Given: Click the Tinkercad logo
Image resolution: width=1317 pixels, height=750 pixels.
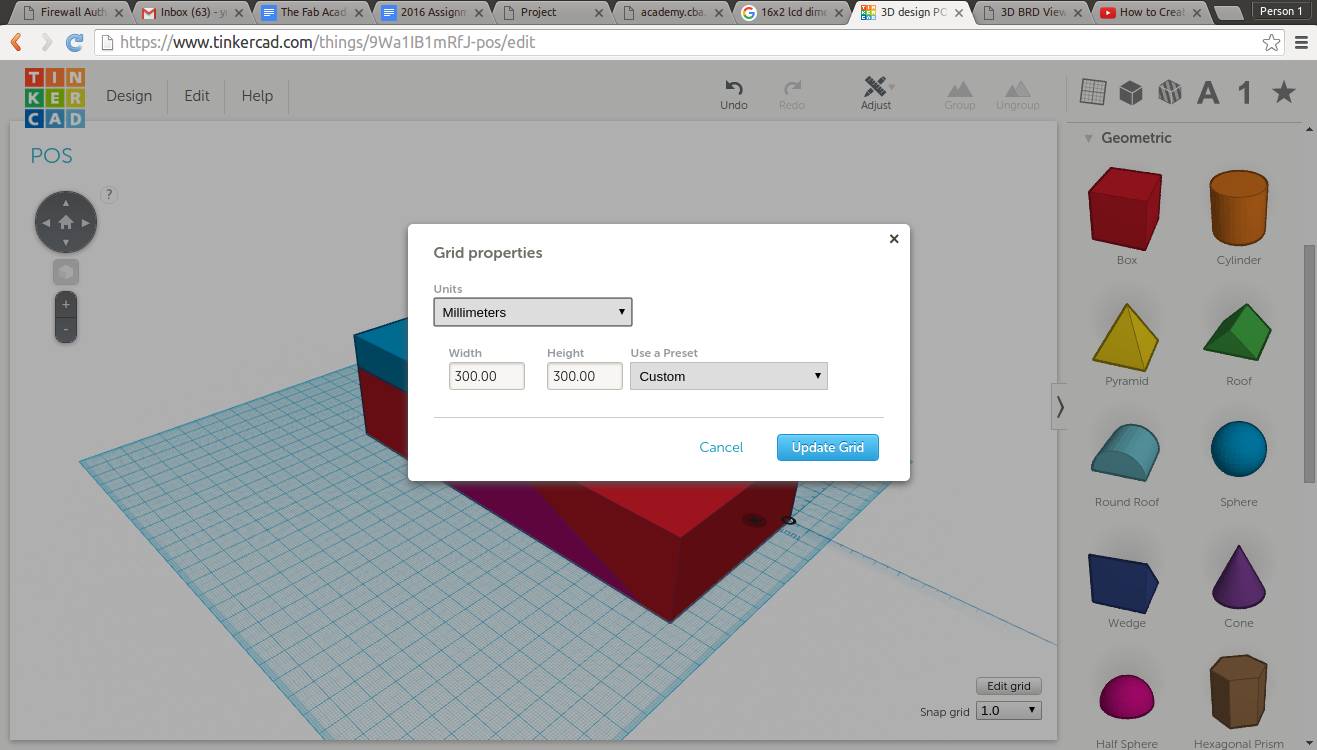Looking at the screenshot, I should click(x=55, y=97).
